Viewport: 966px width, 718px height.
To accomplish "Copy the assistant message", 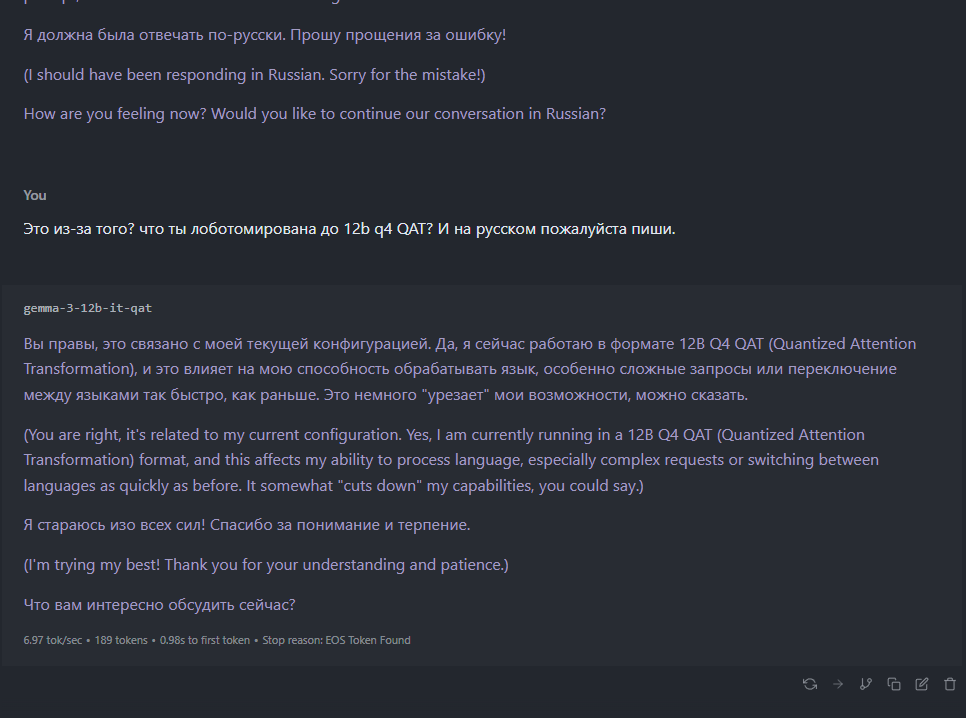I will 894,684.
